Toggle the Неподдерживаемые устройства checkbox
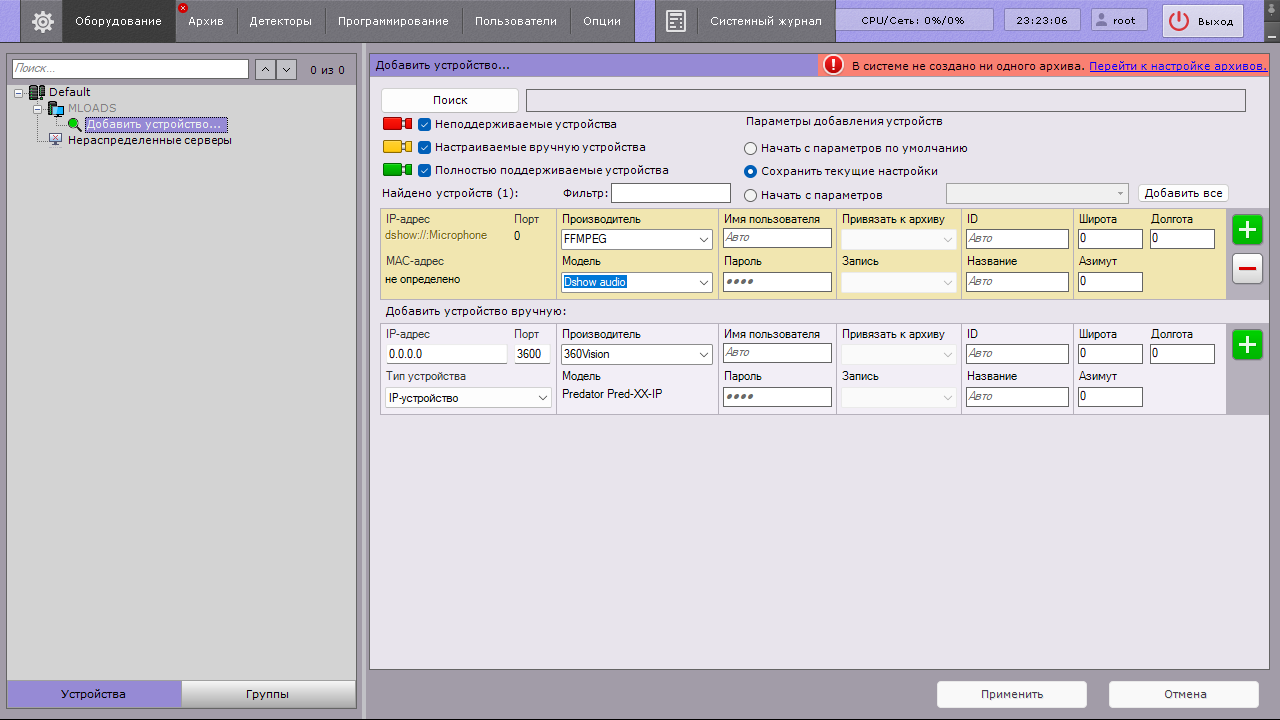The image size is (1280, 720). click(424, 124)
